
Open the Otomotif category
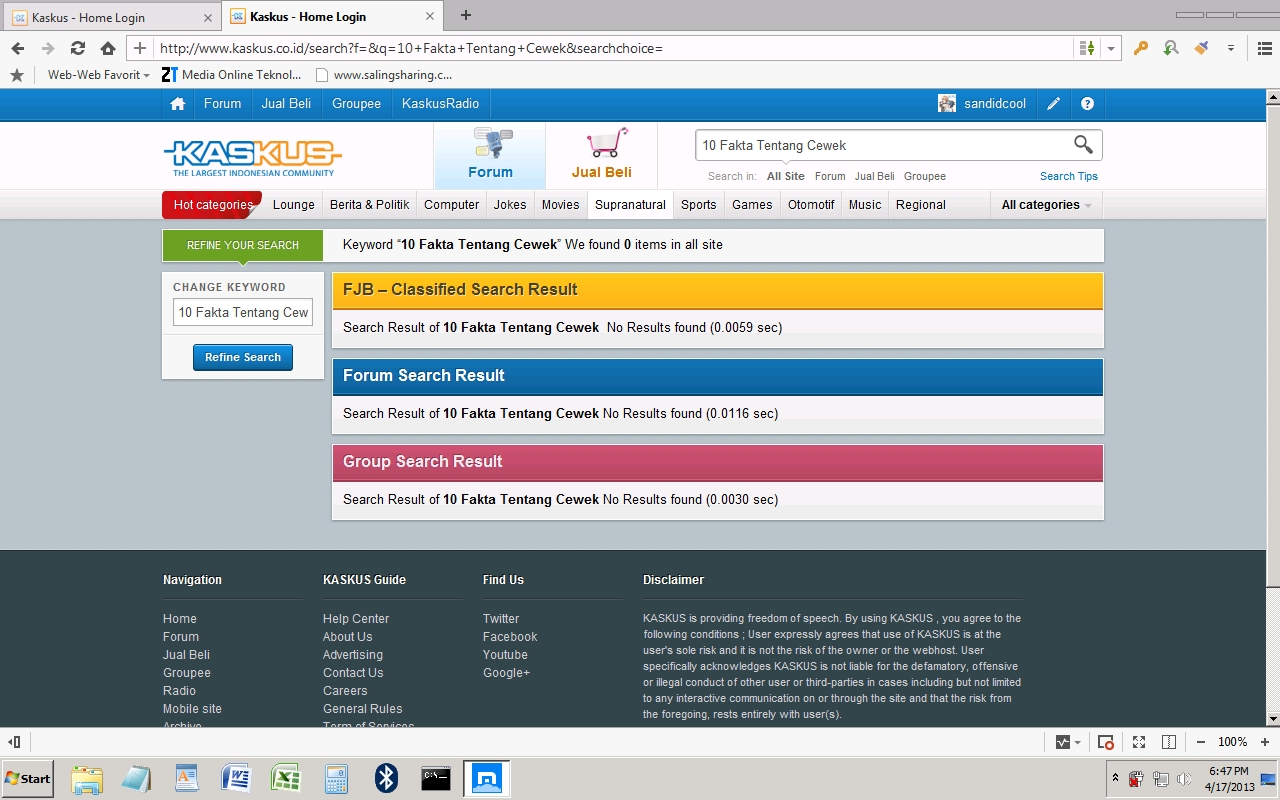pos(811,205)
